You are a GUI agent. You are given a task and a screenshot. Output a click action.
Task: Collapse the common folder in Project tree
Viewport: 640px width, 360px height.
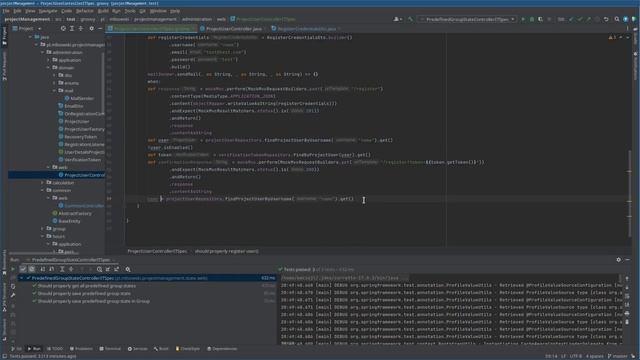(42, 190)
